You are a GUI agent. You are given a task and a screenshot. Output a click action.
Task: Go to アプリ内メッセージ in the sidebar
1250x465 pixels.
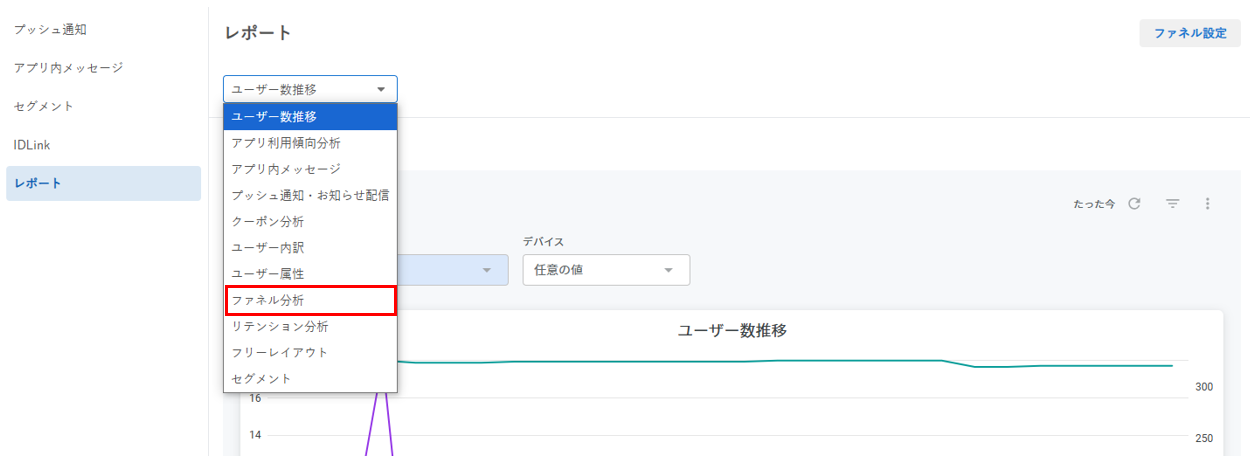[x=104, y=67]
